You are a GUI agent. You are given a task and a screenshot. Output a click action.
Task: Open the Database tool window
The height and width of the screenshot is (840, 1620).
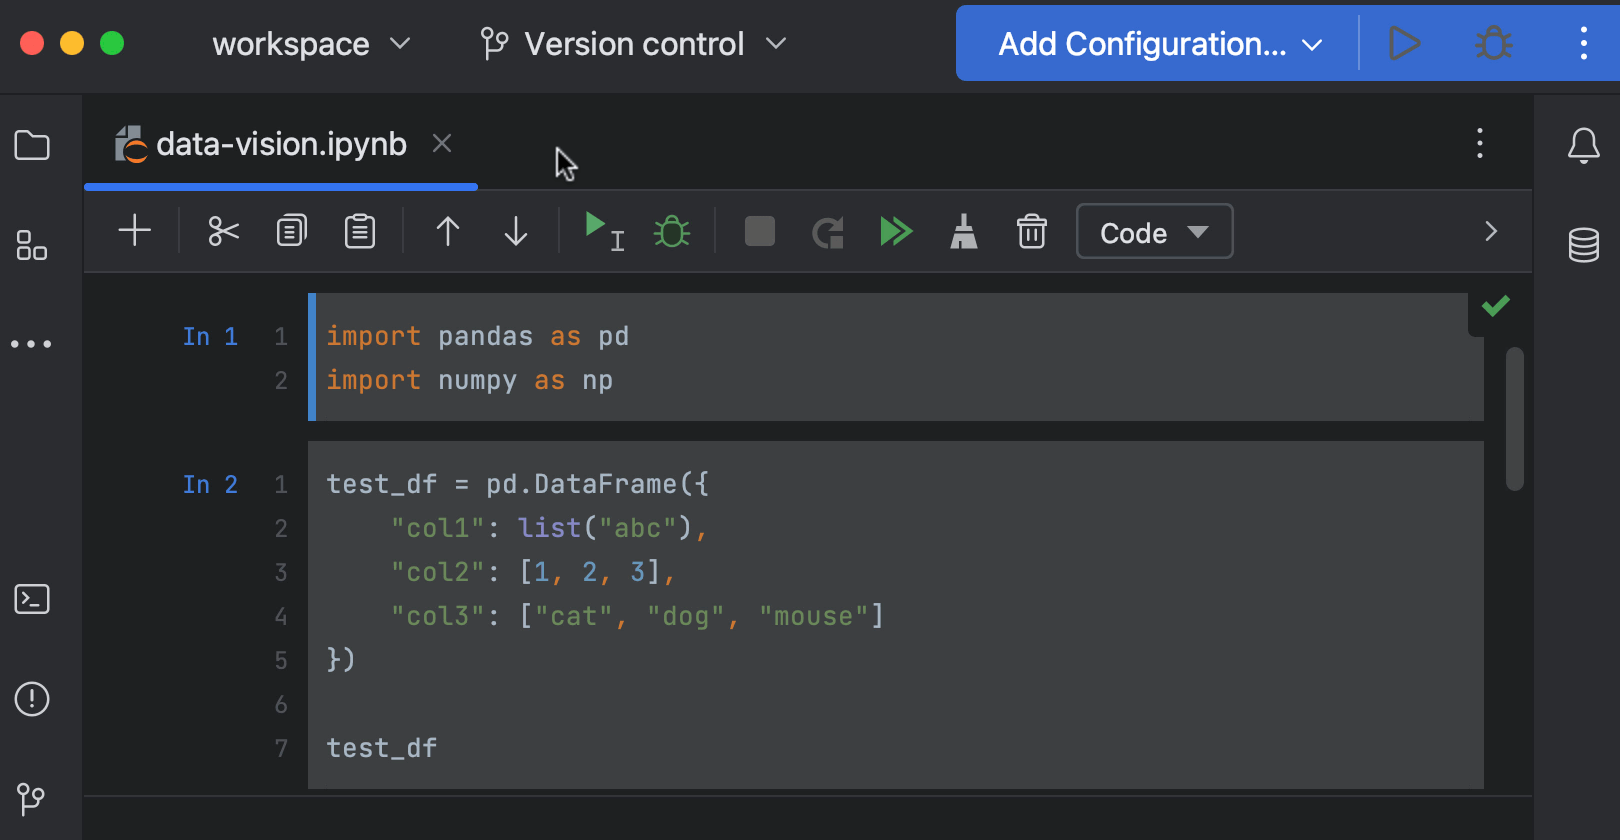(x=1583, y=244)
